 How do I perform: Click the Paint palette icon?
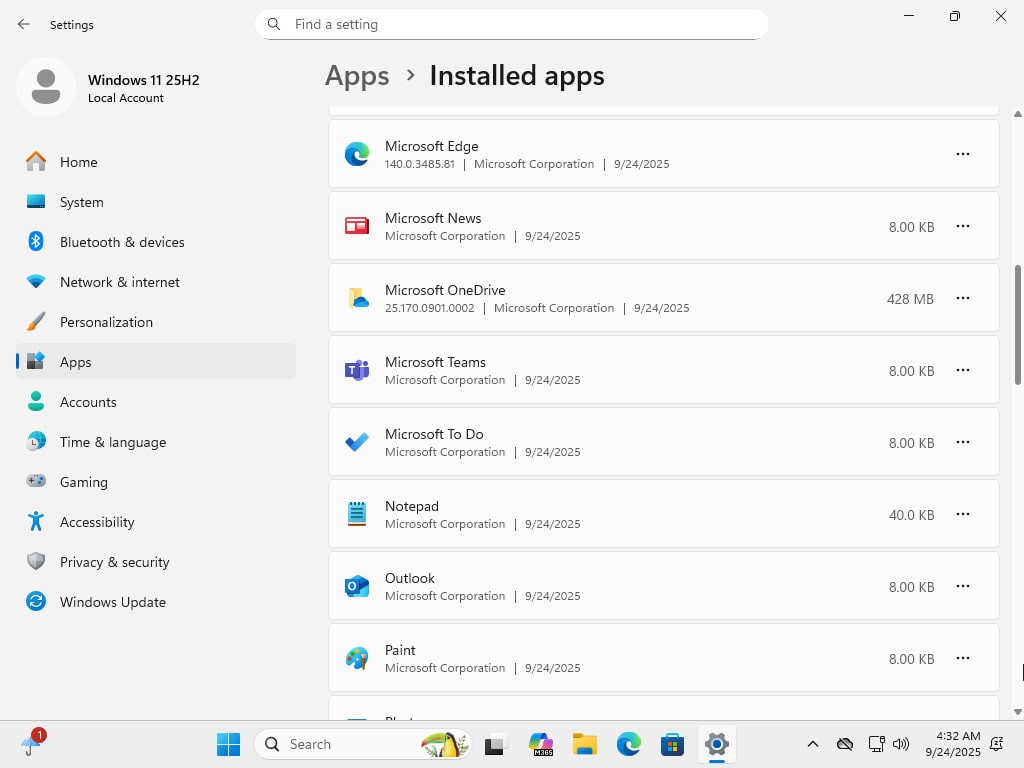[x=357, y=658]
